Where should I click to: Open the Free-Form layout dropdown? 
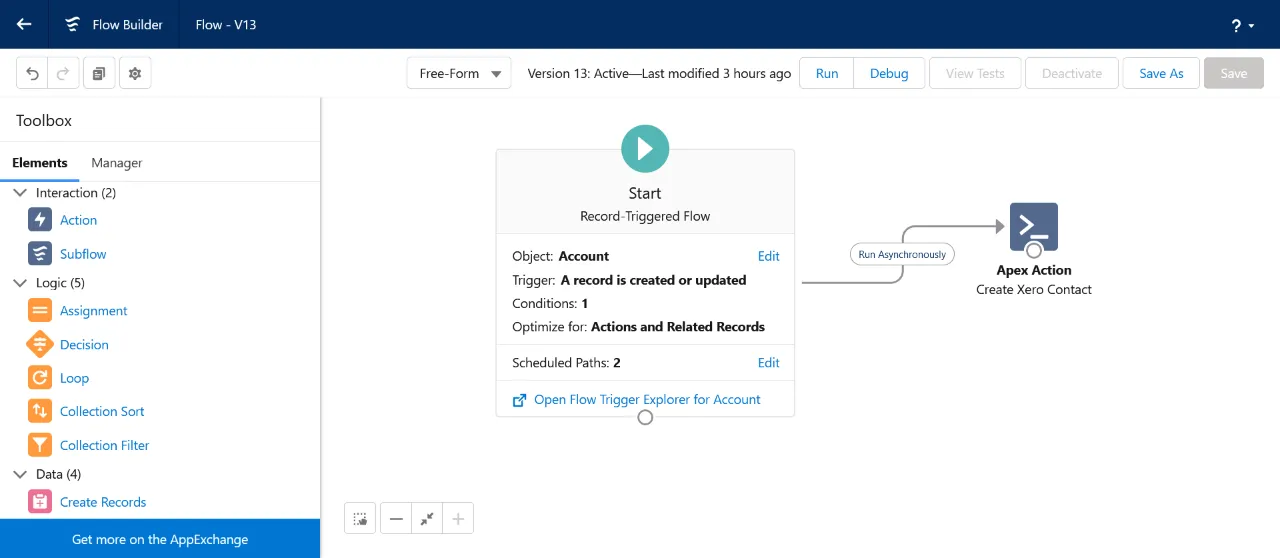(x=459, y=73)
